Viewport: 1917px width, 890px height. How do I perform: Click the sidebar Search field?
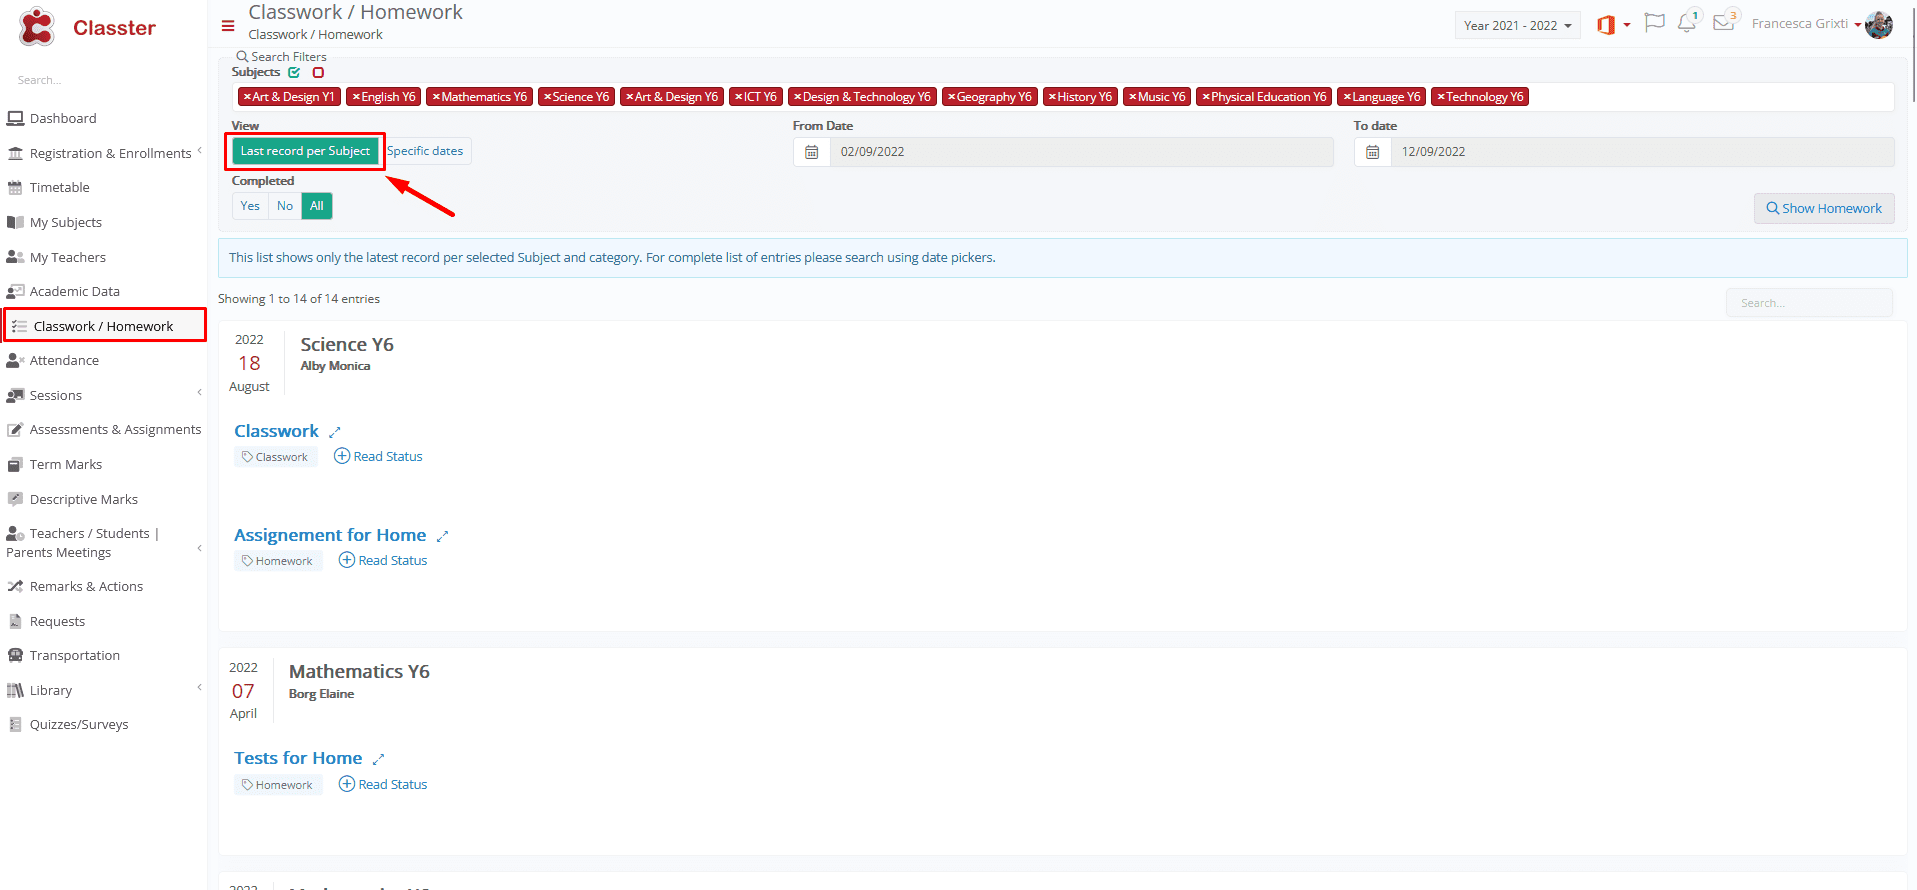pos(104,80)
